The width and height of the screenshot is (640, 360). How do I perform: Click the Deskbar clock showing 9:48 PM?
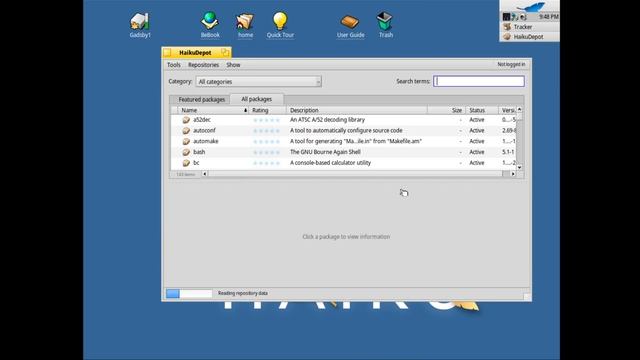point(548,17)
